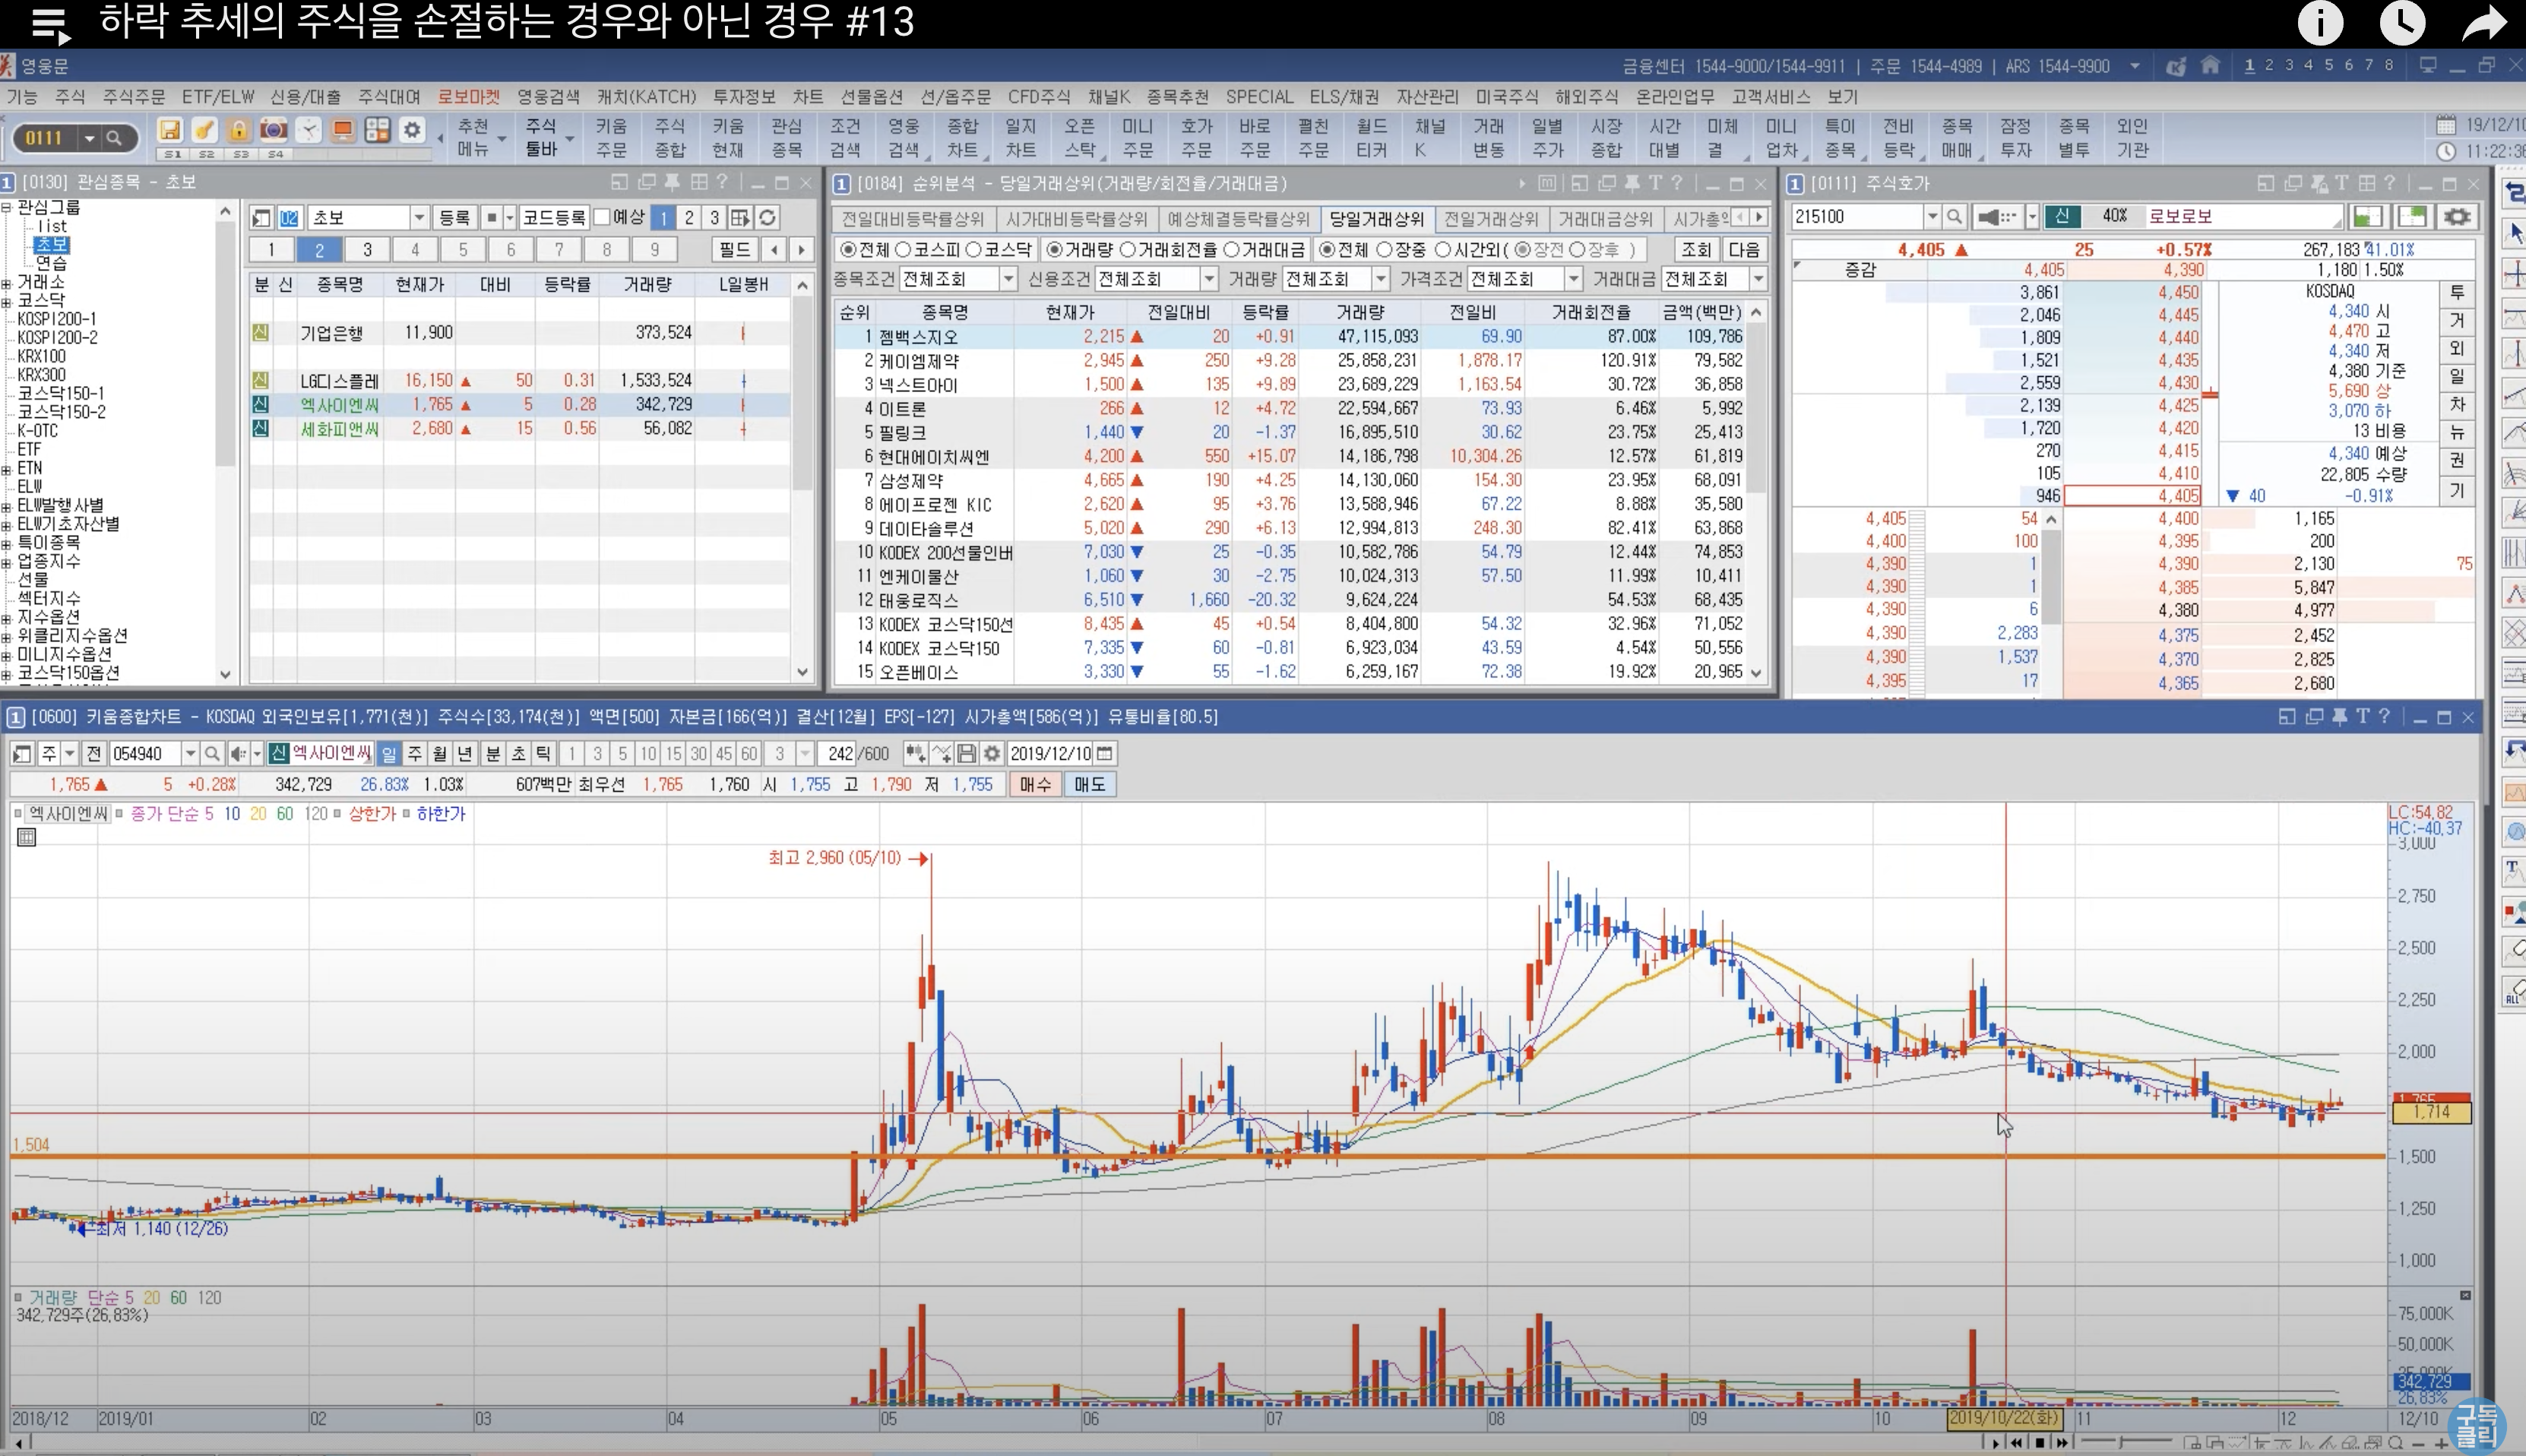Click the 조회 search button in the ranking panel
This screenshot has height=1456, width=2526.
click(1696, 249)
